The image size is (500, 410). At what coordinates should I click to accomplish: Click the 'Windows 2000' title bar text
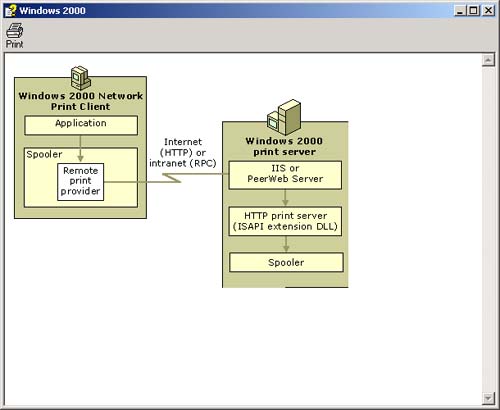click(x=52, y=11)
